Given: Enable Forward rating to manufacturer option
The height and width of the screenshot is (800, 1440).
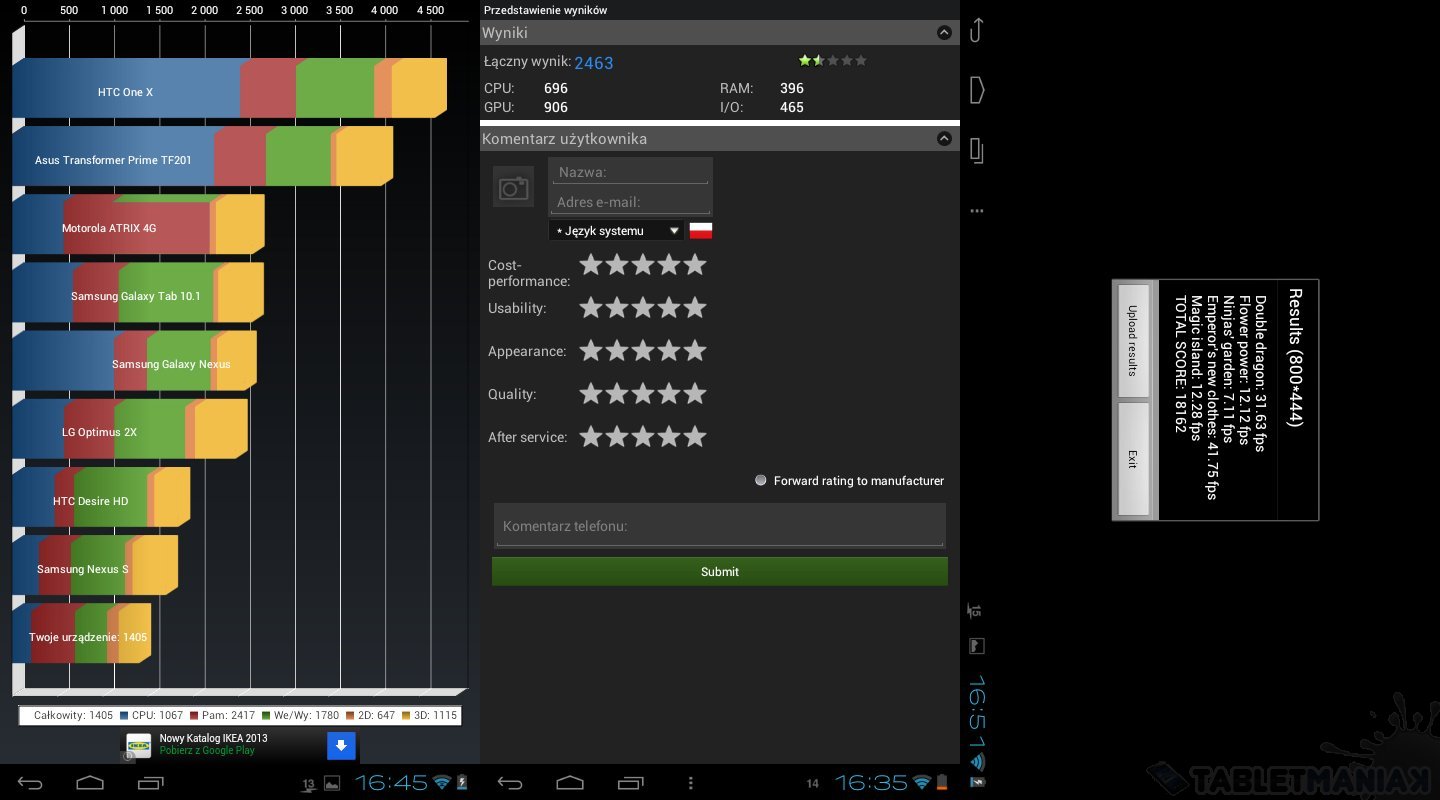Looking at the screenshot, I should point(761,481).
